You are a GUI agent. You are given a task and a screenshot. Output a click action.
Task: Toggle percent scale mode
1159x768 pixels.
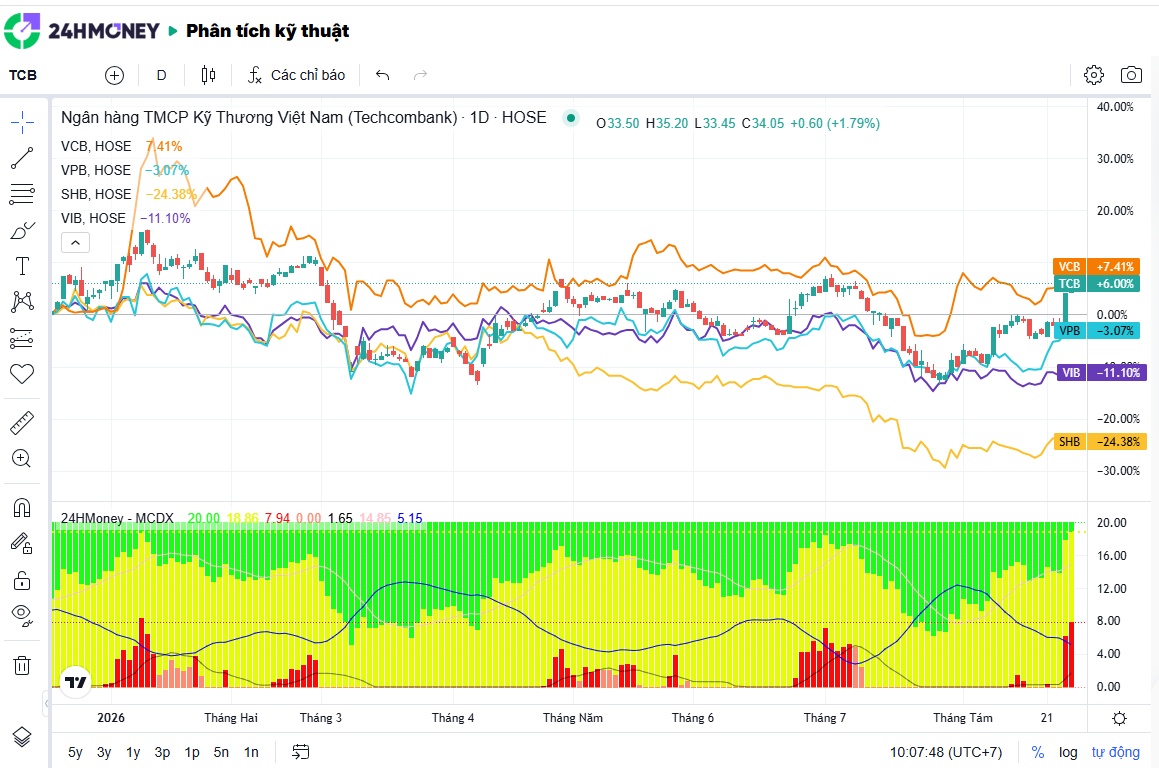tap(1038, 752)
